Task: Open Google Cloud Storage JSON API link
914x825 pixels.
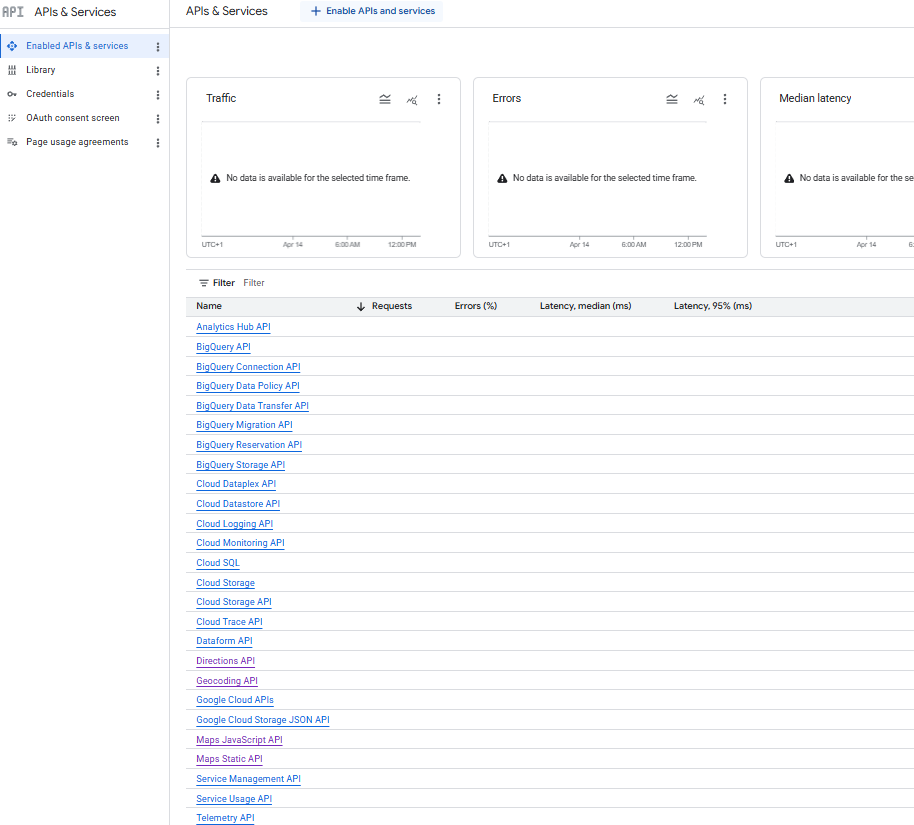Action: click(x=263, y=719)
